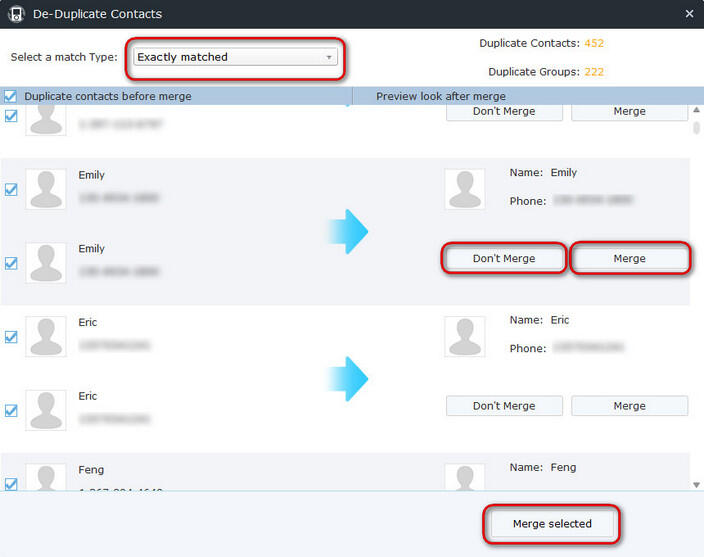Image resolution: width=704 pixels, height=557 pixels.
Task: Click Merge button for Eric group
Action: click(629, 406)
